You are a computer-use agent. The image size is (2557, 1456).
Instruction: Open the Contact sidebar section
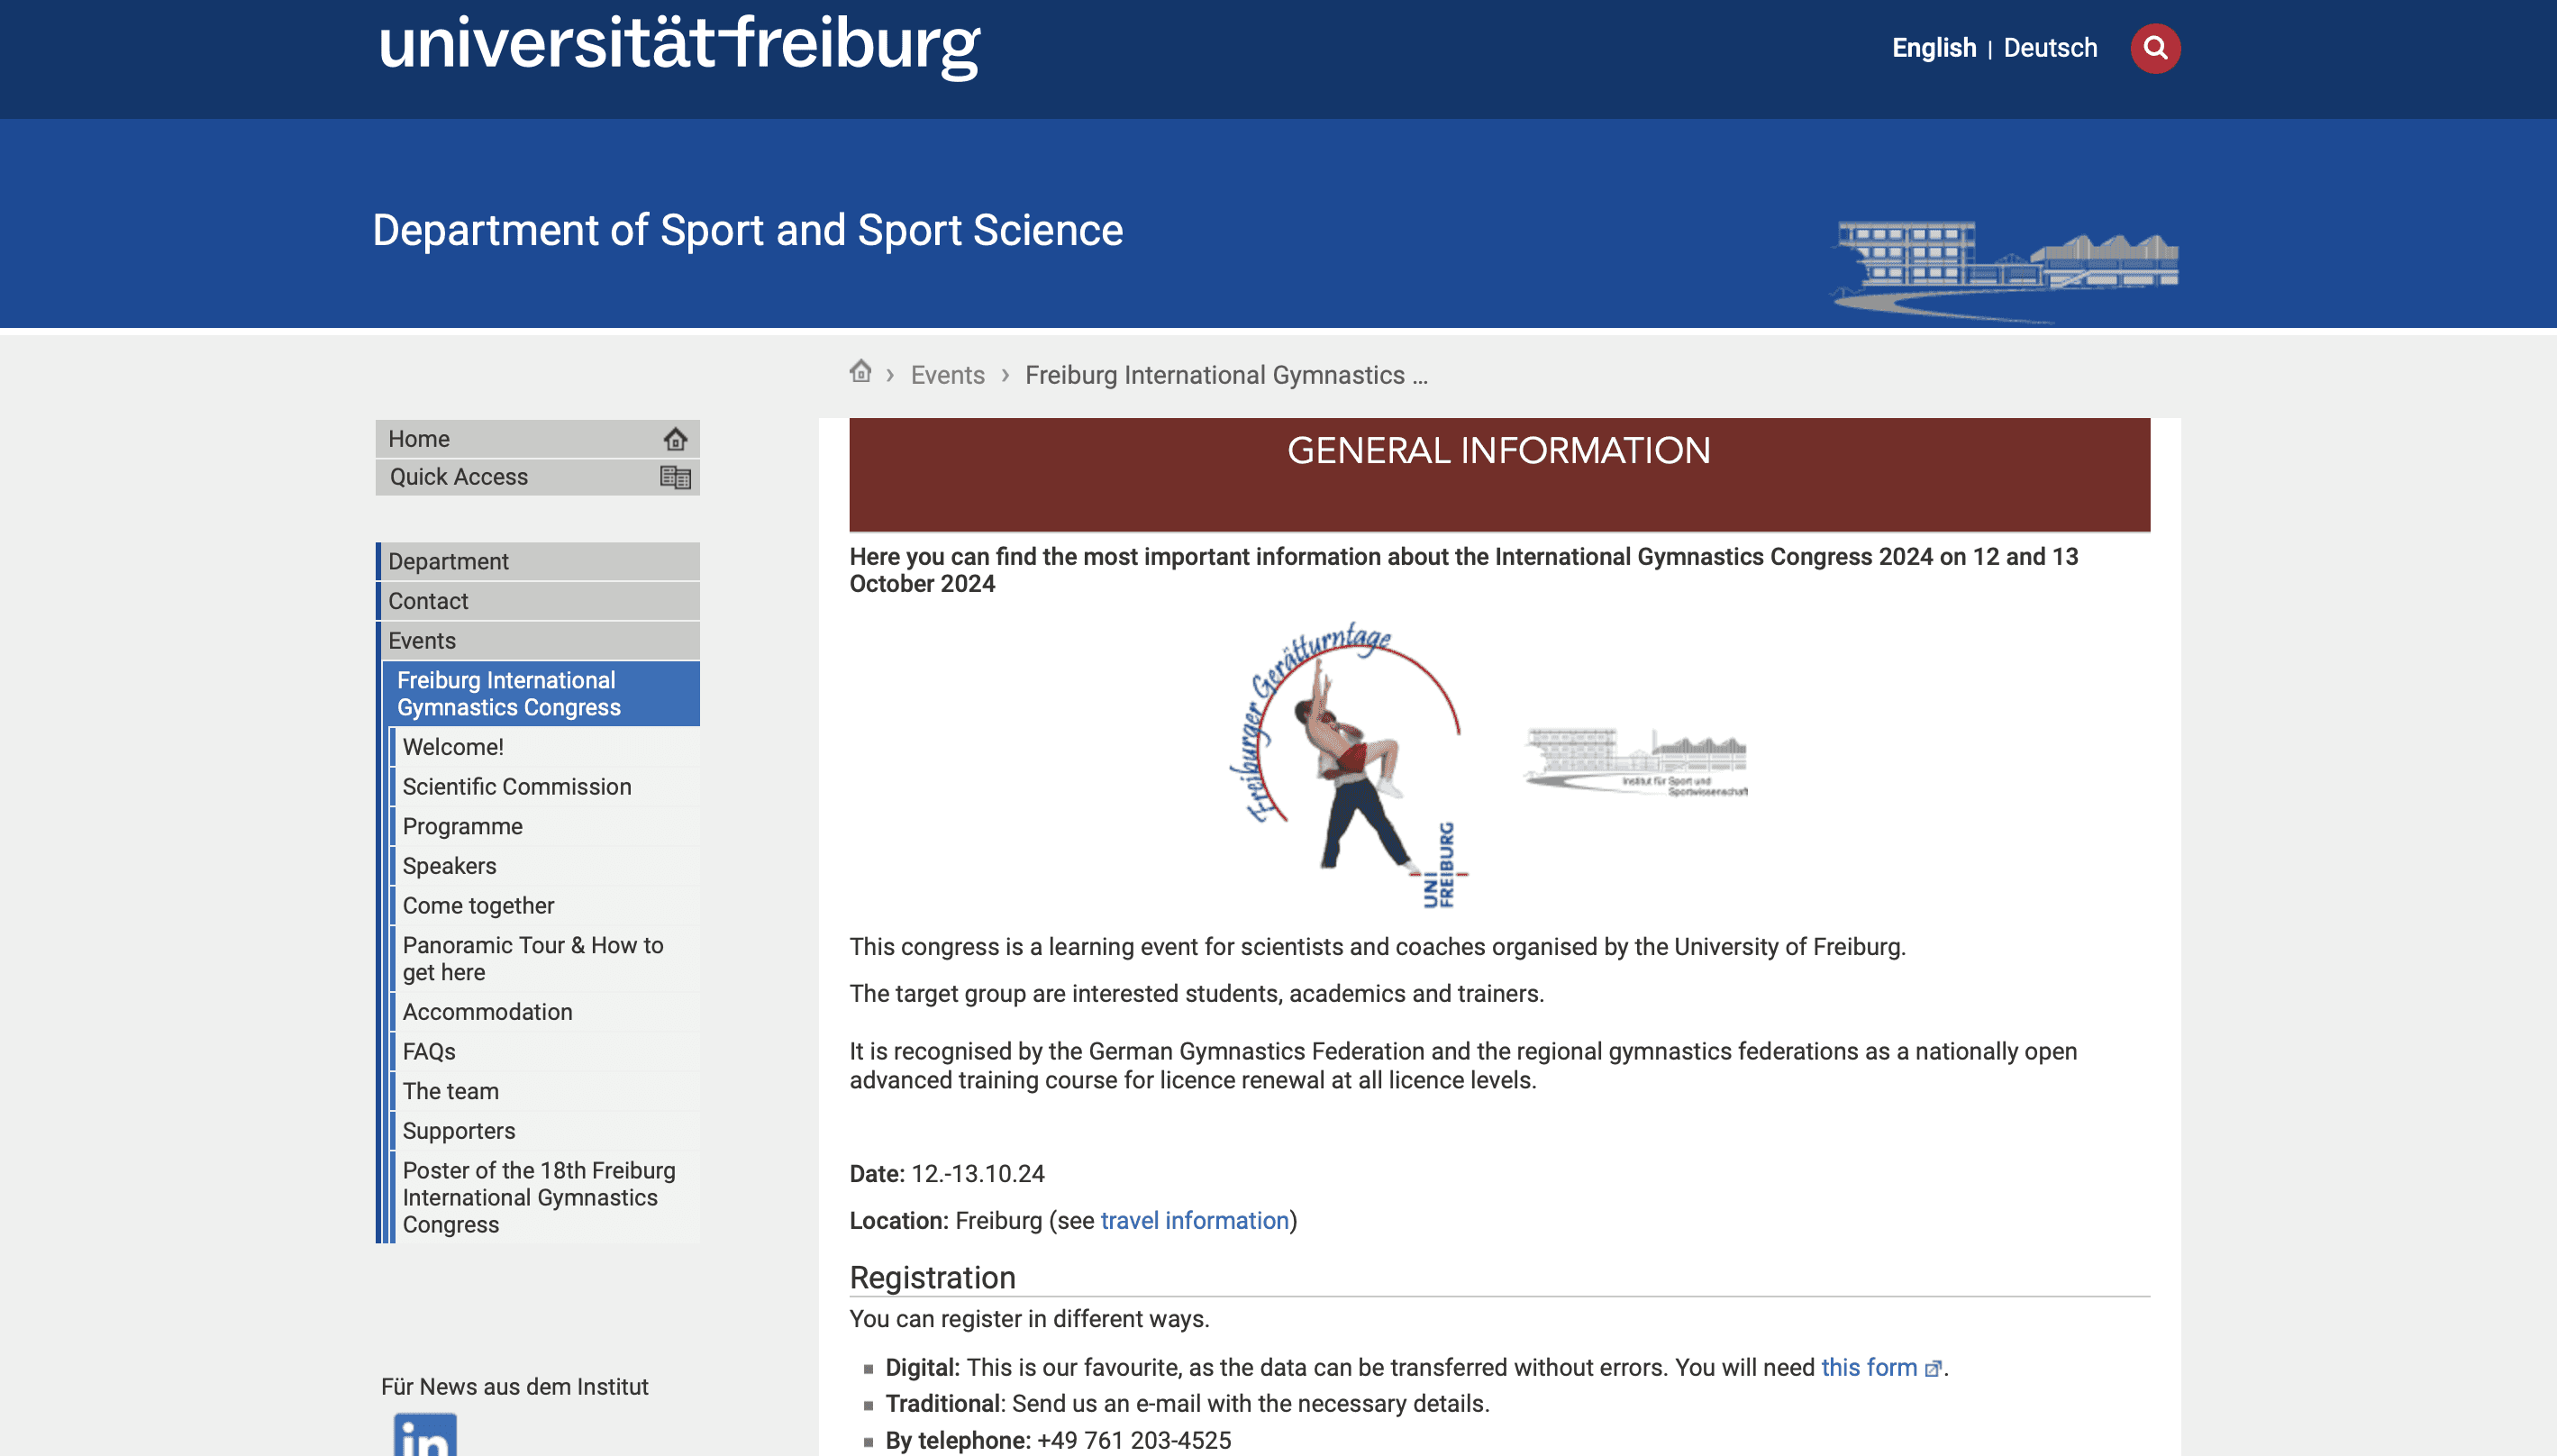(x=428, y=601)
